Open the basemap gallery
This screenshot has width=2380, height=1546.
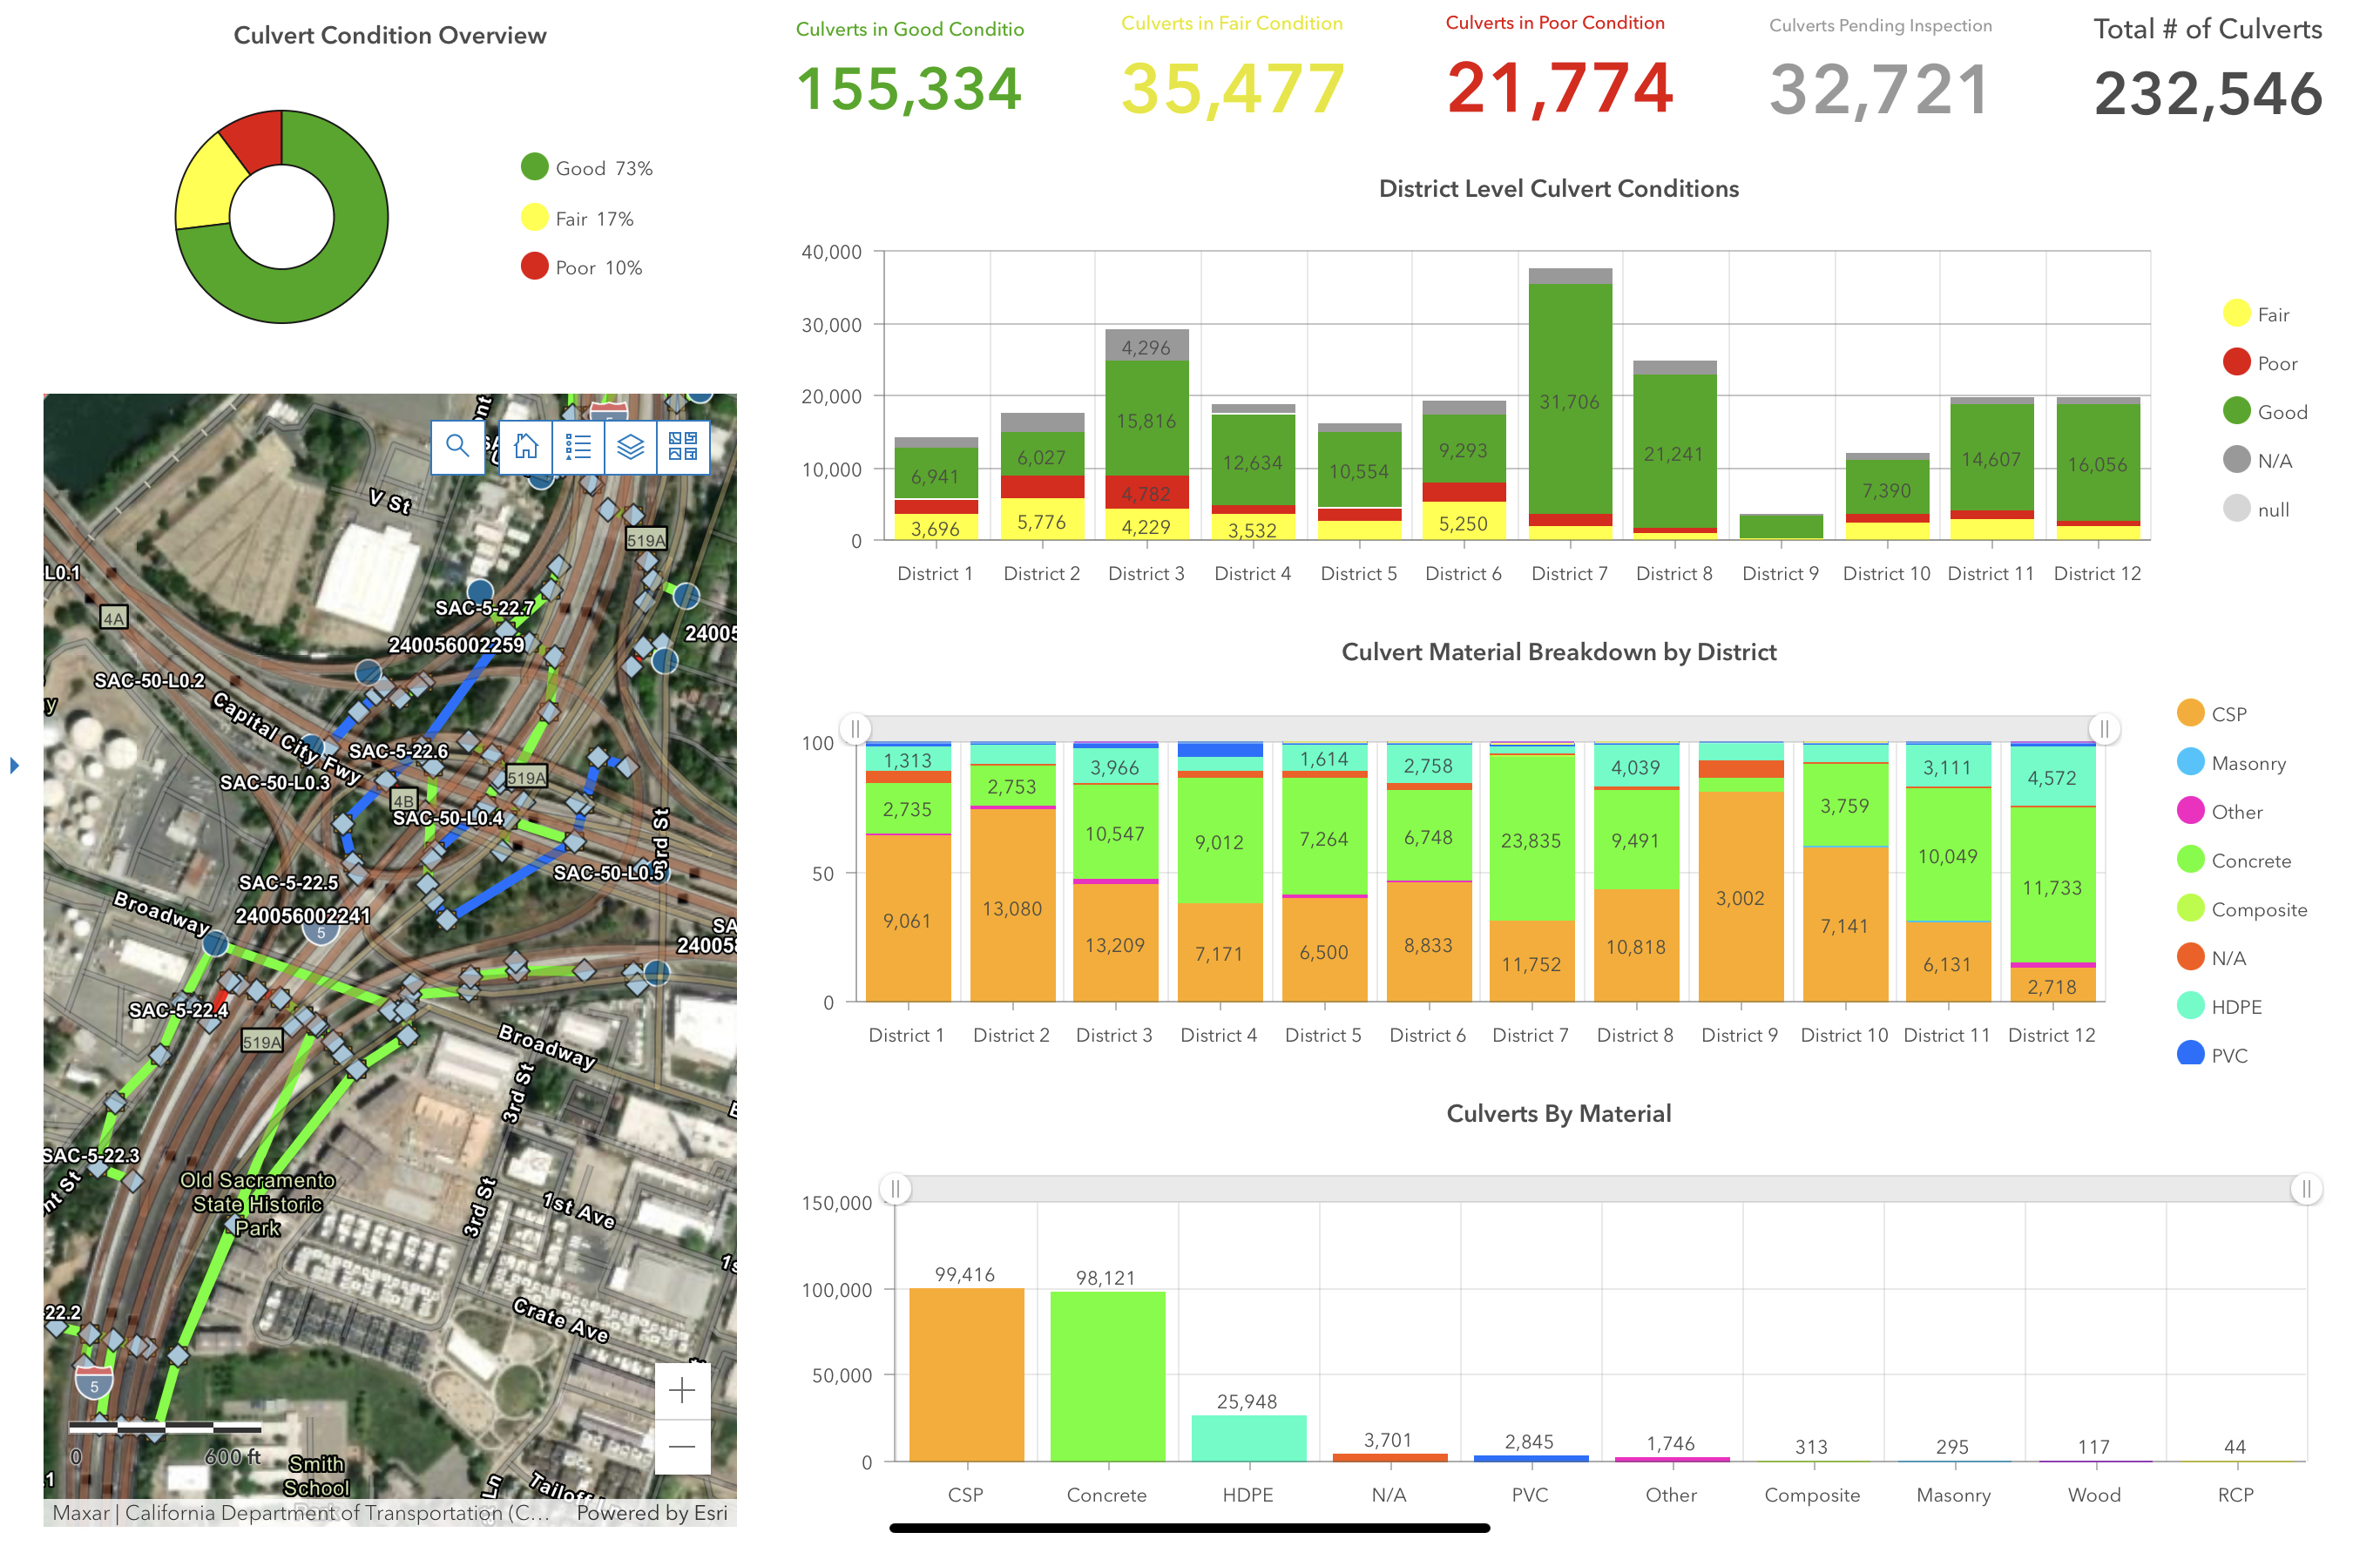683,446
